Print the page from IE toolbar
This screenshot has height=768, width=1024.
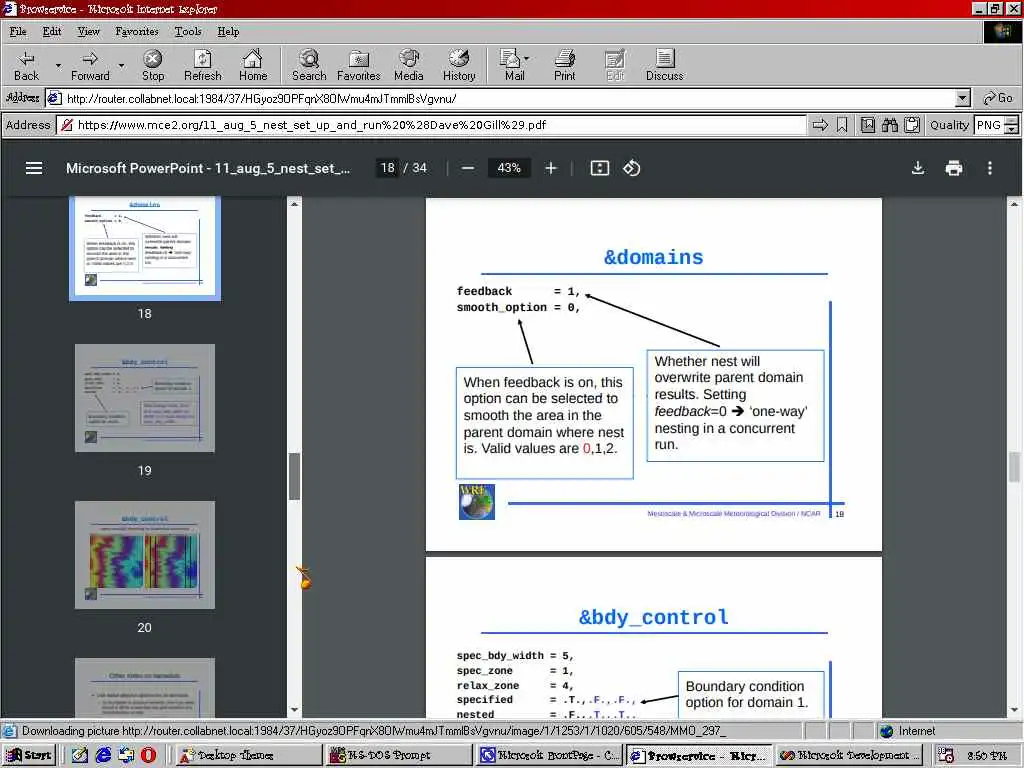point(565,65)
